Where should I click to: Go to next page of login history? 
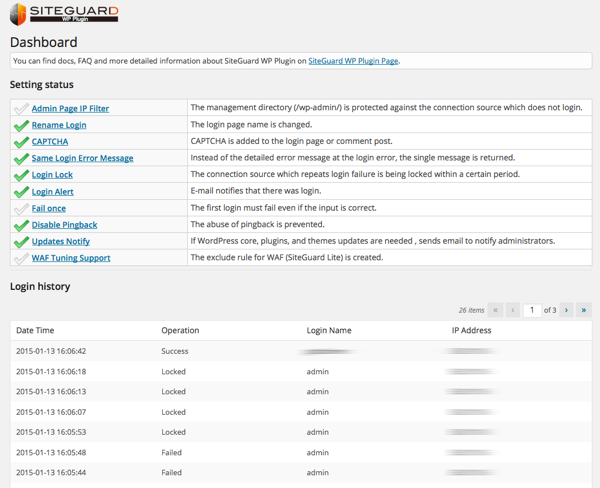[x=566, y=310]
